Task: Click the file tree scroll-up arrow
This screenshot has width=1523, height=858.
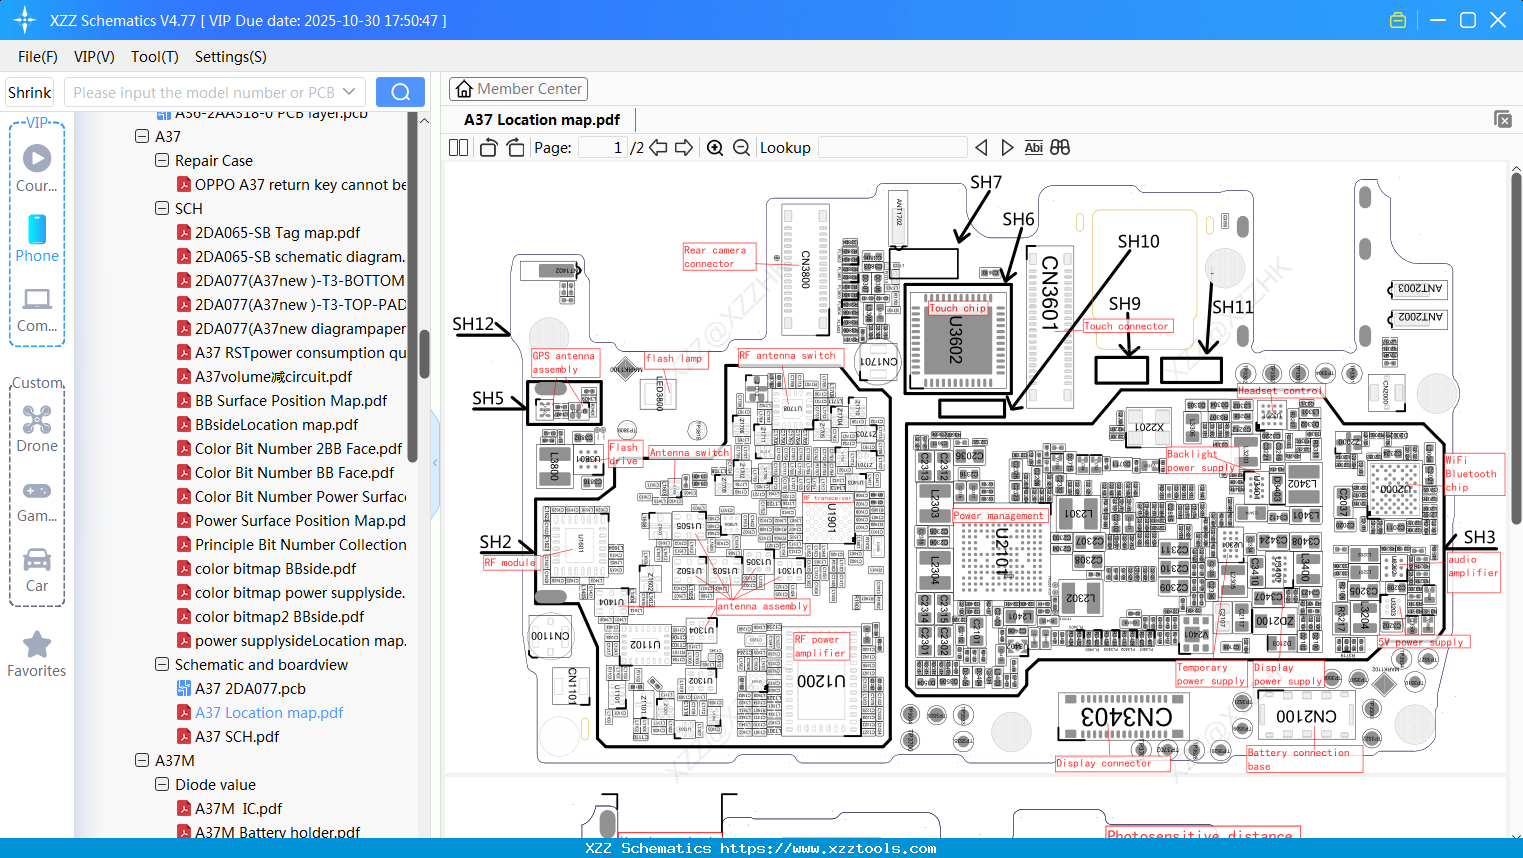Action: coord(424,120)
